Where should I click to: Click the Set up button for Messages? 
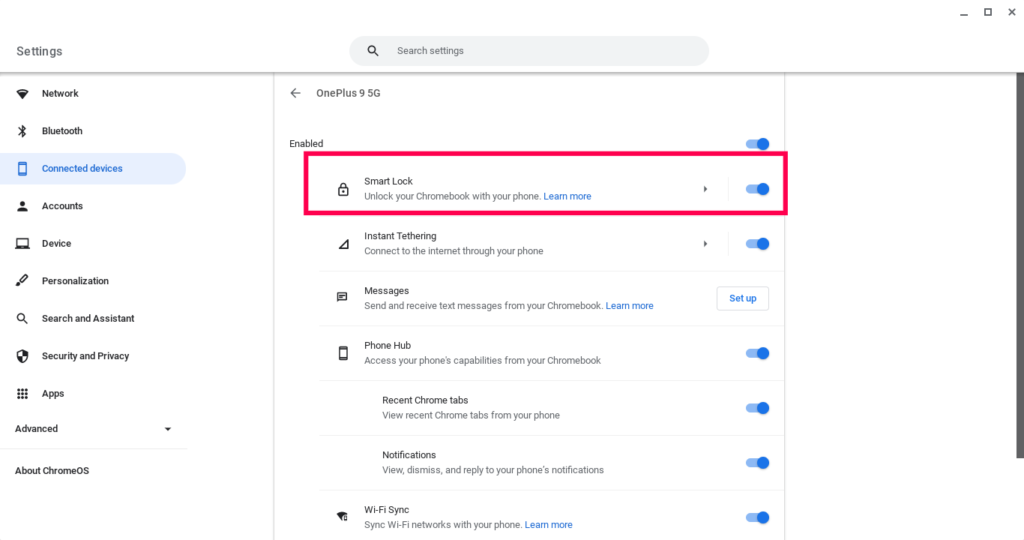click(x=743, y=298)
